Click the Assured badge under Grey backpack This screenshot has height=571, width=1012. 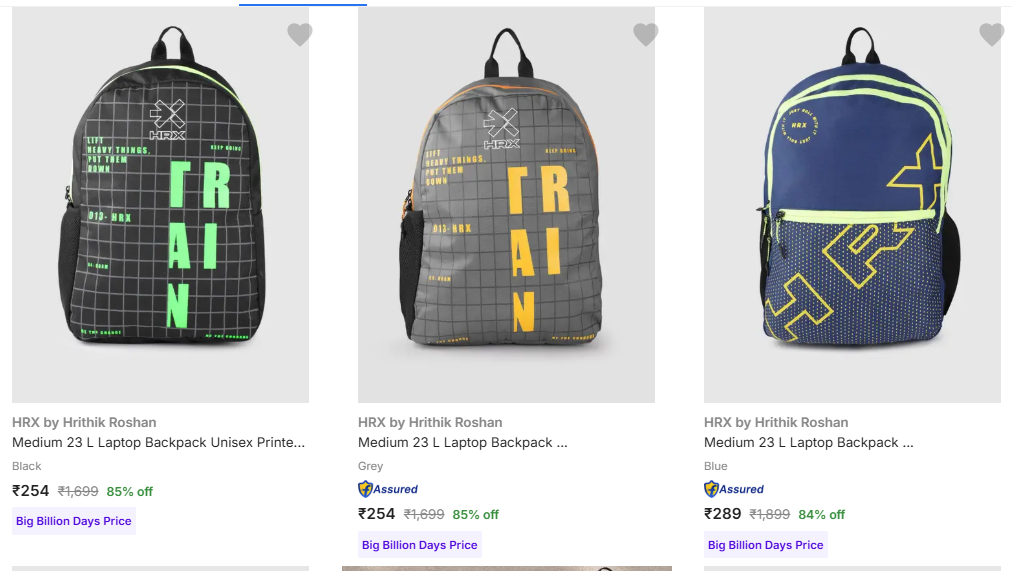pyautogui.click(x=388, y=489)
